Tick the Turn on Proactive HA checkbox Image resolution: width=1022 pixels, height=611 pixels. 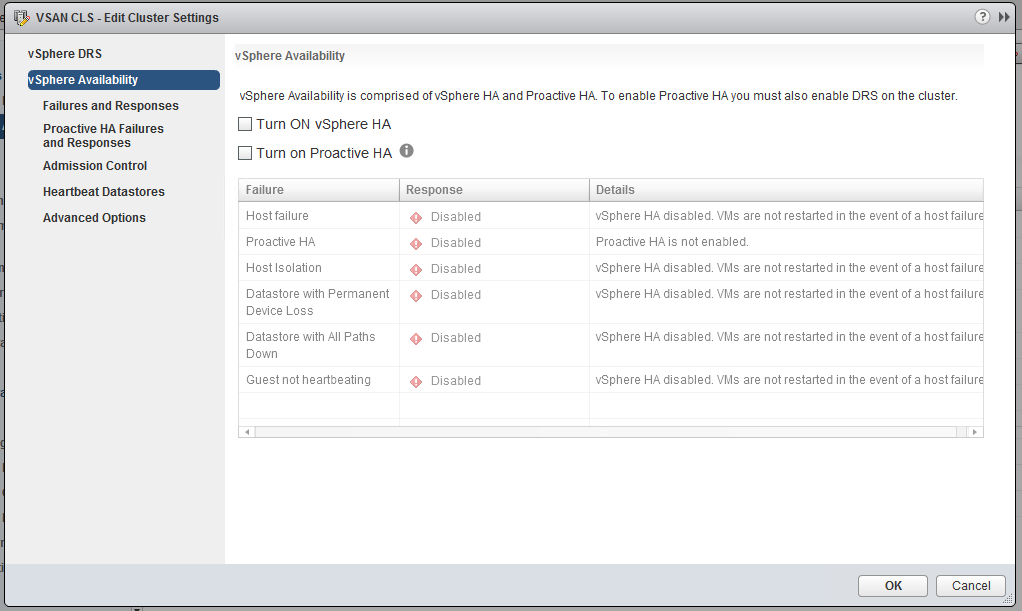tap(245, 153)
